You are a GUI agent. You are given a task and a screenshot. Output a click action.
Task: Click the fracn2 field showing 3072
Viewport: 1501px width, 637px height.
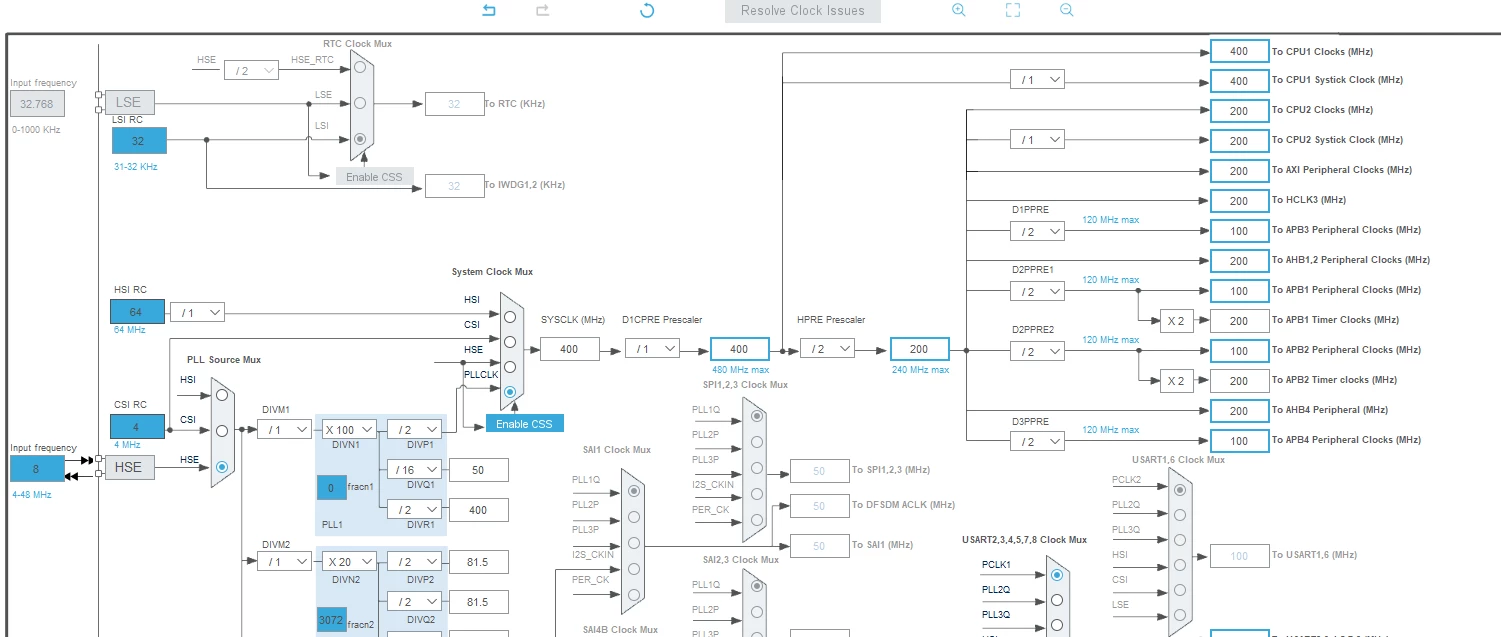pyautogui.click(x=331, y=619)
